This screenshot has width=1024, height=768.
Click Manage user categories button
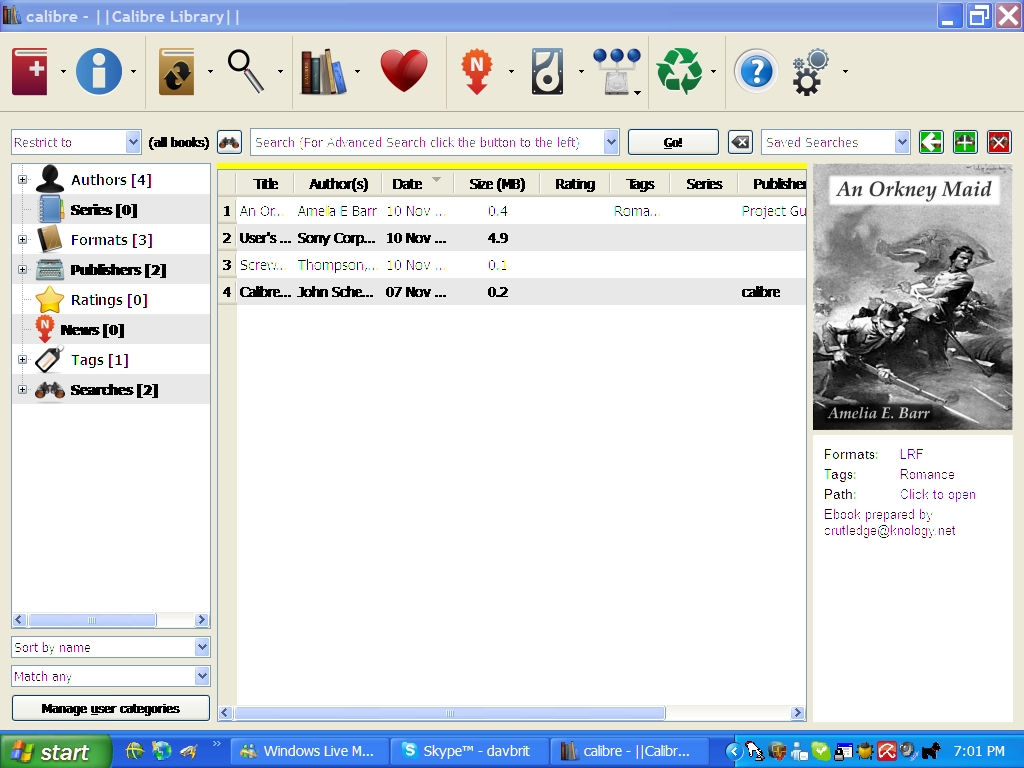pyautogui.click(x=110, y=709)
